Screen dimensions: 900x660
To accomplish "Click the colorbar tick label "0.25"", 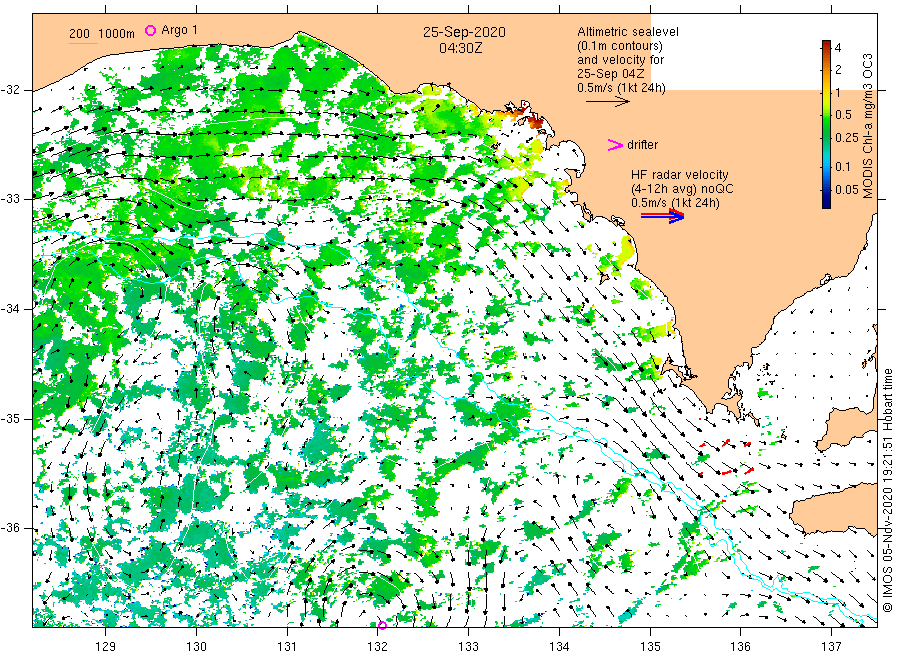I will 847,138.
